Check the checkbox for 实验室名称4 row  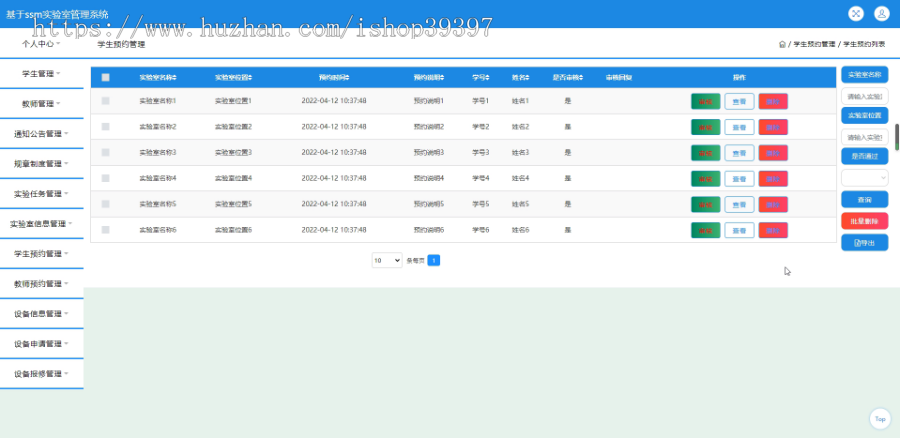[106, 179]
